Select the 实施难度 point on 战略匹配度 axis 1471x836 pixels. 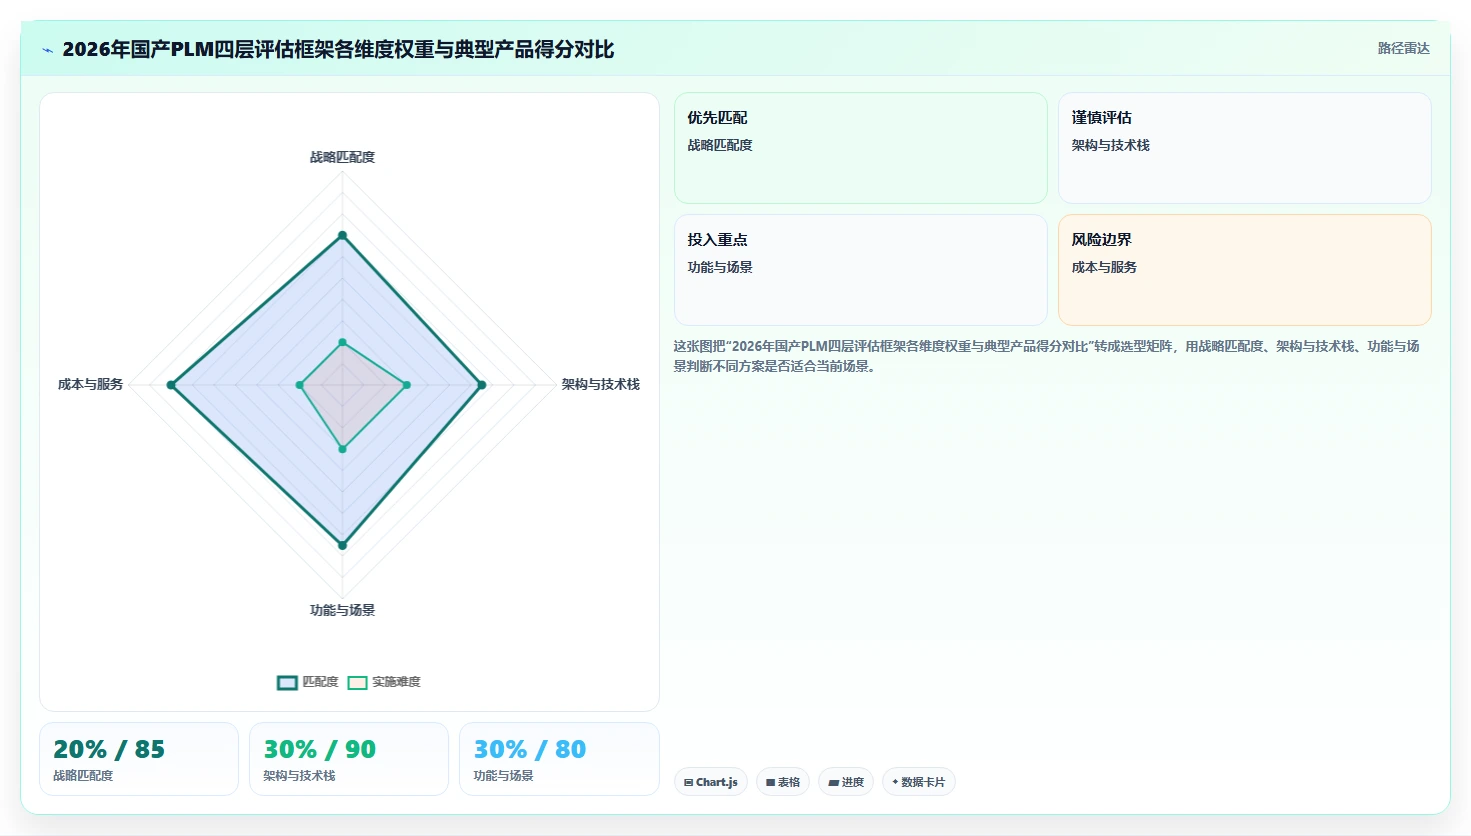(x=342, y=343)
